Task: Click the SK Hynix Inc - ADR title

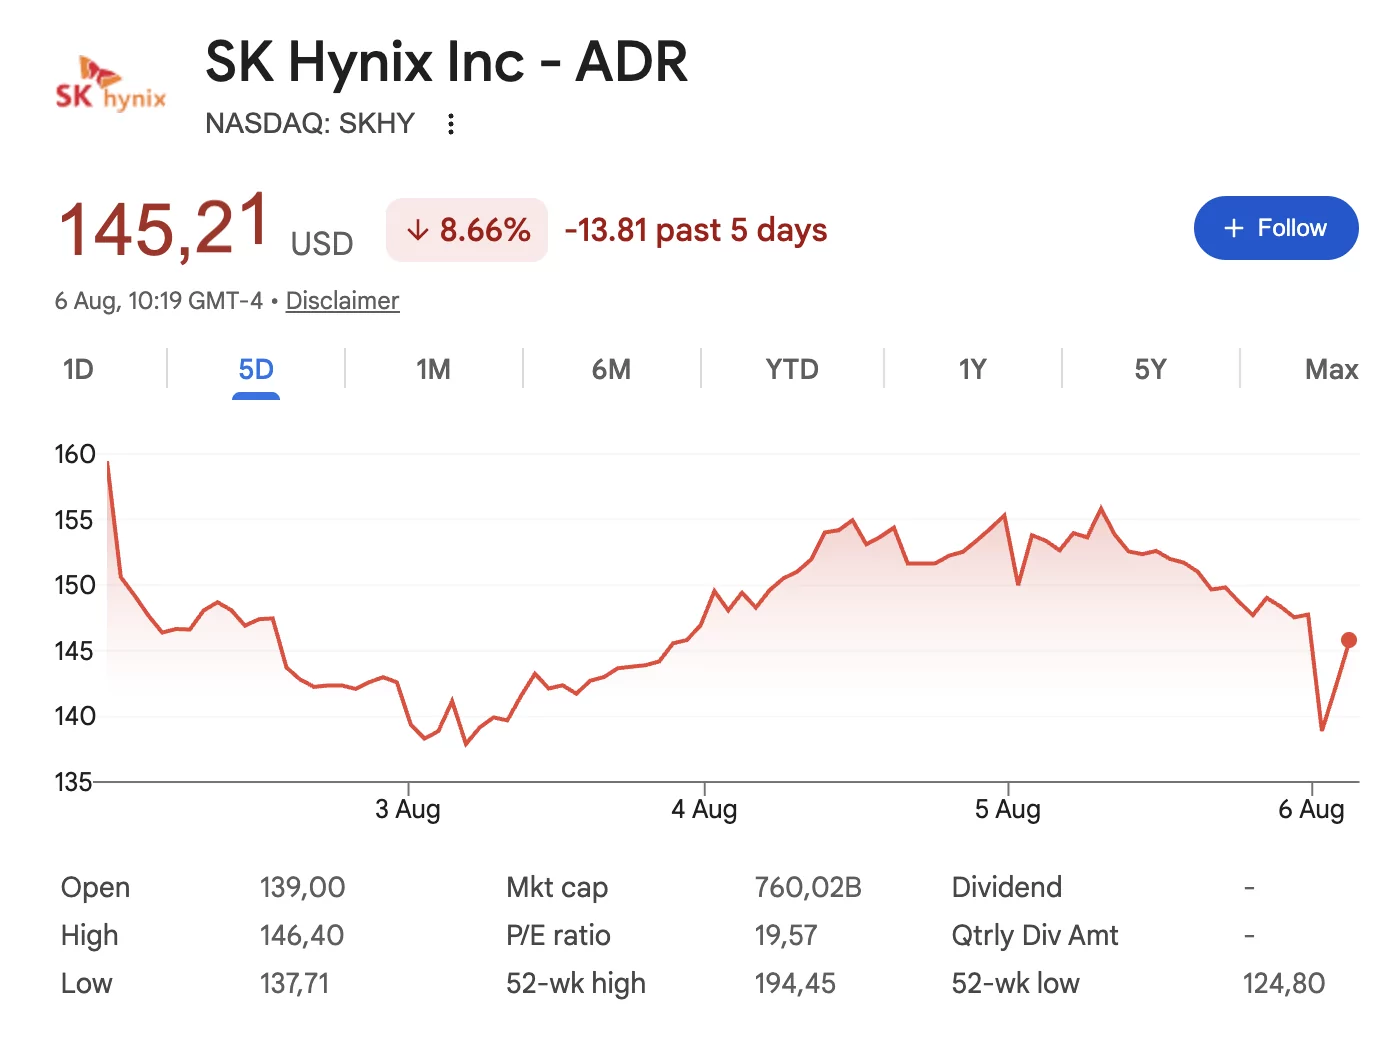Action: (x=446, y=62)
